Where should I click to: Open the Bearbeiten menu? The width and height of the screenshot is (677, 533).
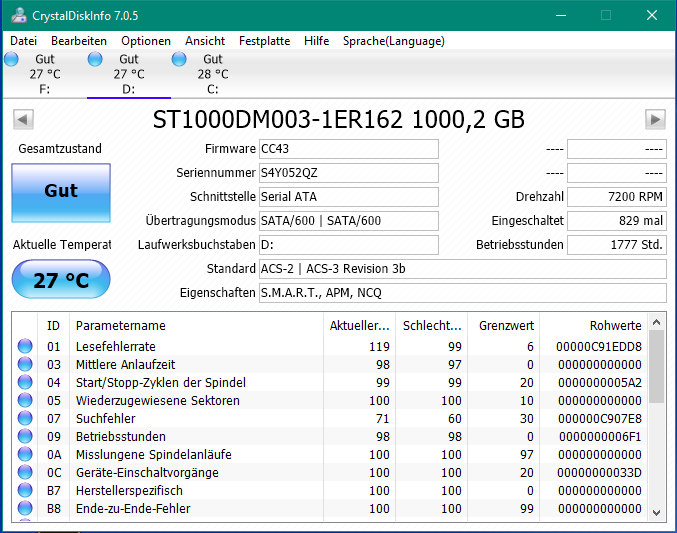pos(79,41)
